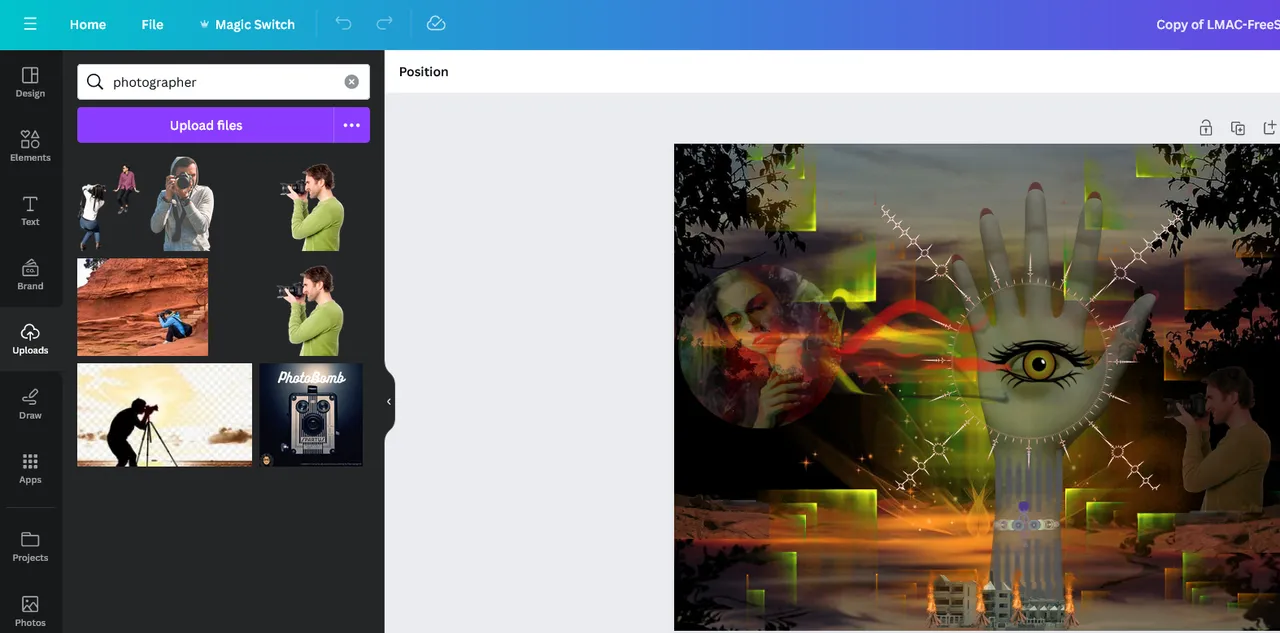Image resolution: width=1280 pixels, height=633 pixels.
Task: Click the Position button
Action: pos(424,72)
